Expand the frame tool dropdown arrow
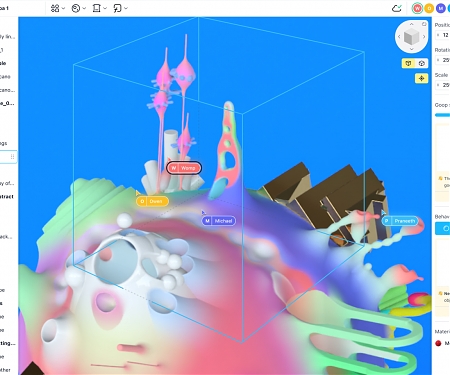450x375 pixels. 105,8
